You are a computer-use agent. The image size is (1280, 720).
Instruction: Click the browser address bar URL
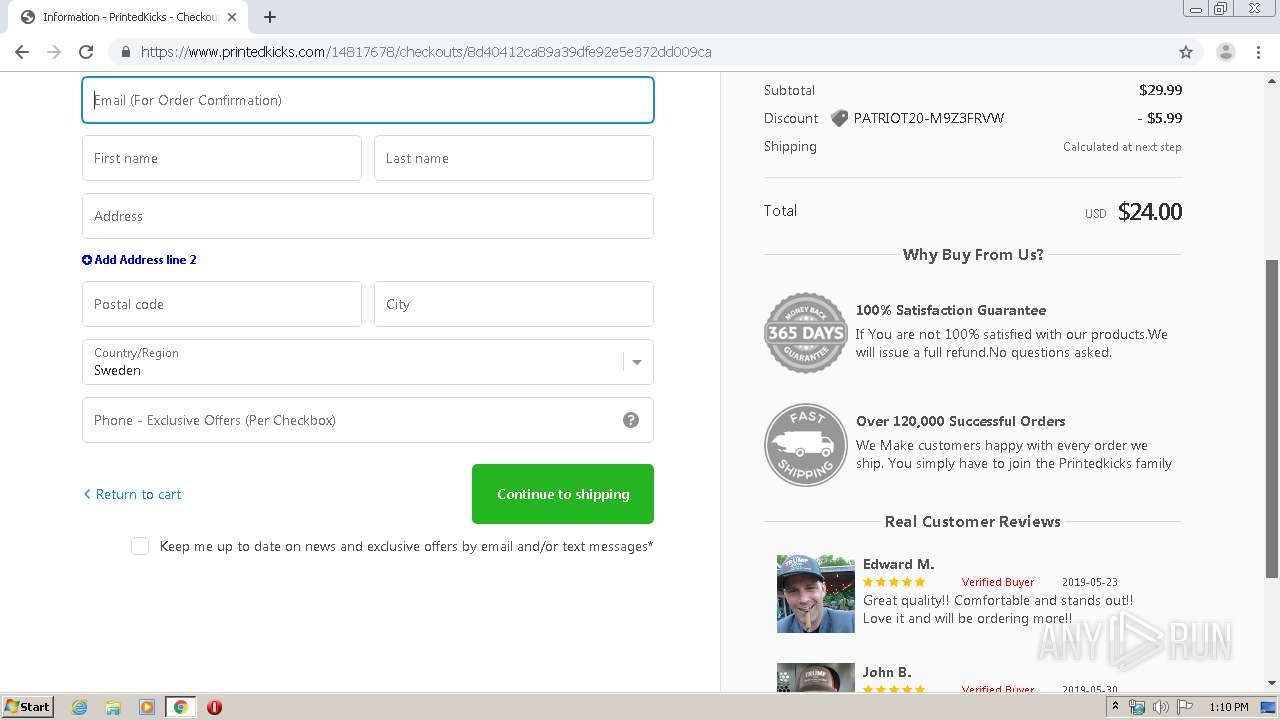pyautogui.click(x=426, y=52)
